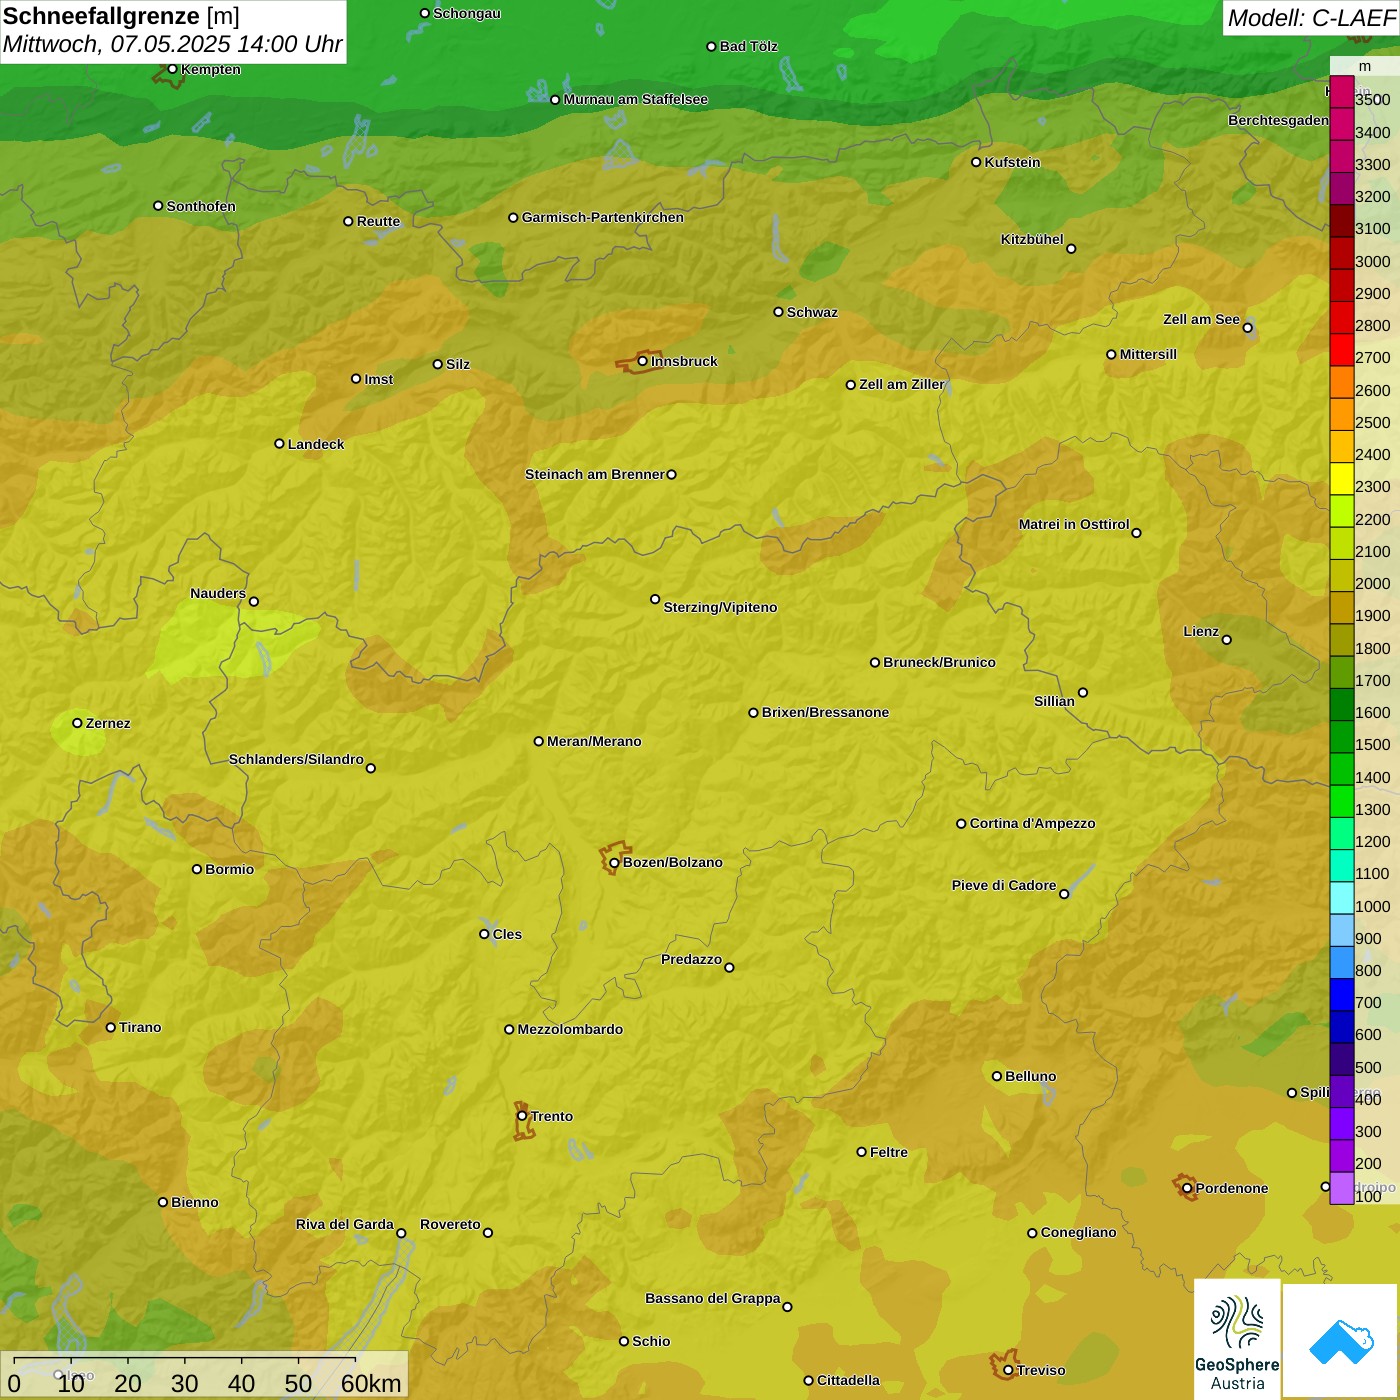This screenshot has width=1400, height=1400.
Task: Click the 'Predazzo' town label
Action: 691,959
